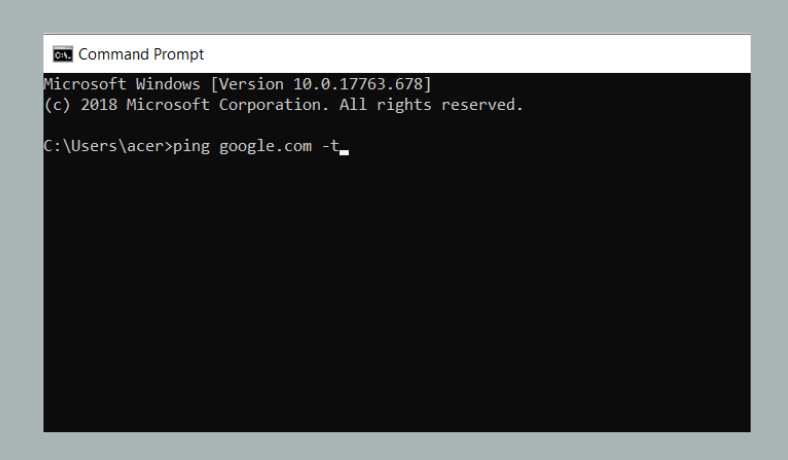Click the word ping in the command
This screenshot has width=788, height=460.
(191, 146)
